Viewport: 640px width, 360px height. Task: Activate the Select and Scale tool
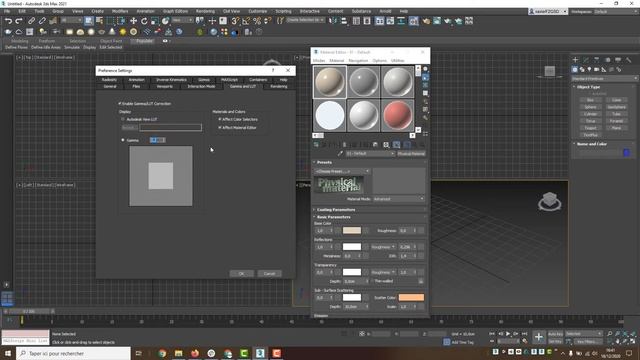[x=155, y=21]
